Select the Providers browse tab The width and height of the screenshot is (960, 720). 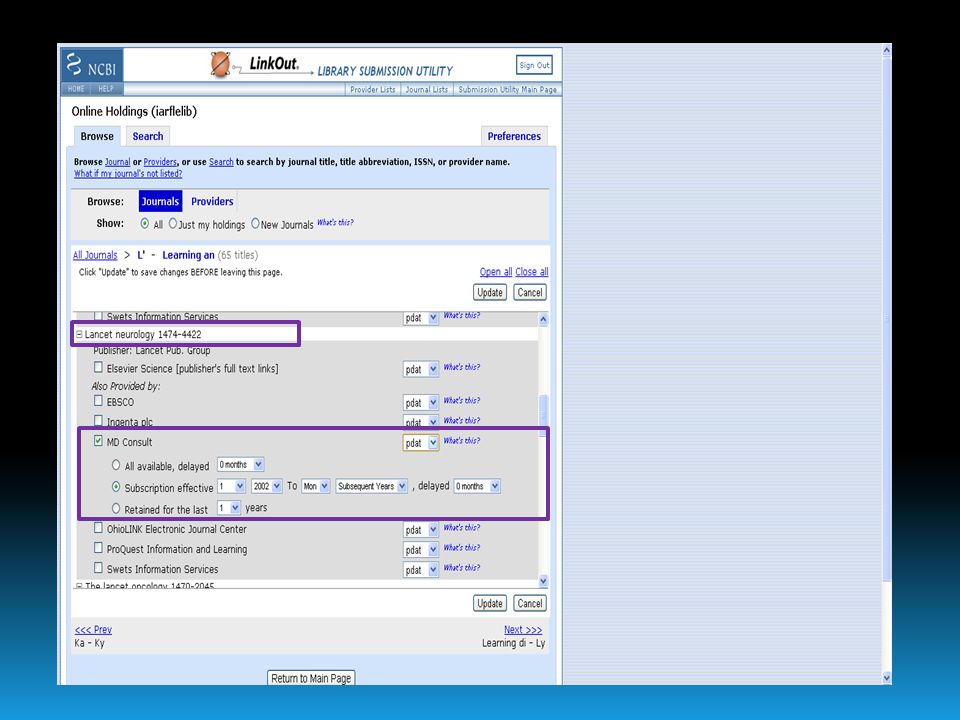point(212,201)
